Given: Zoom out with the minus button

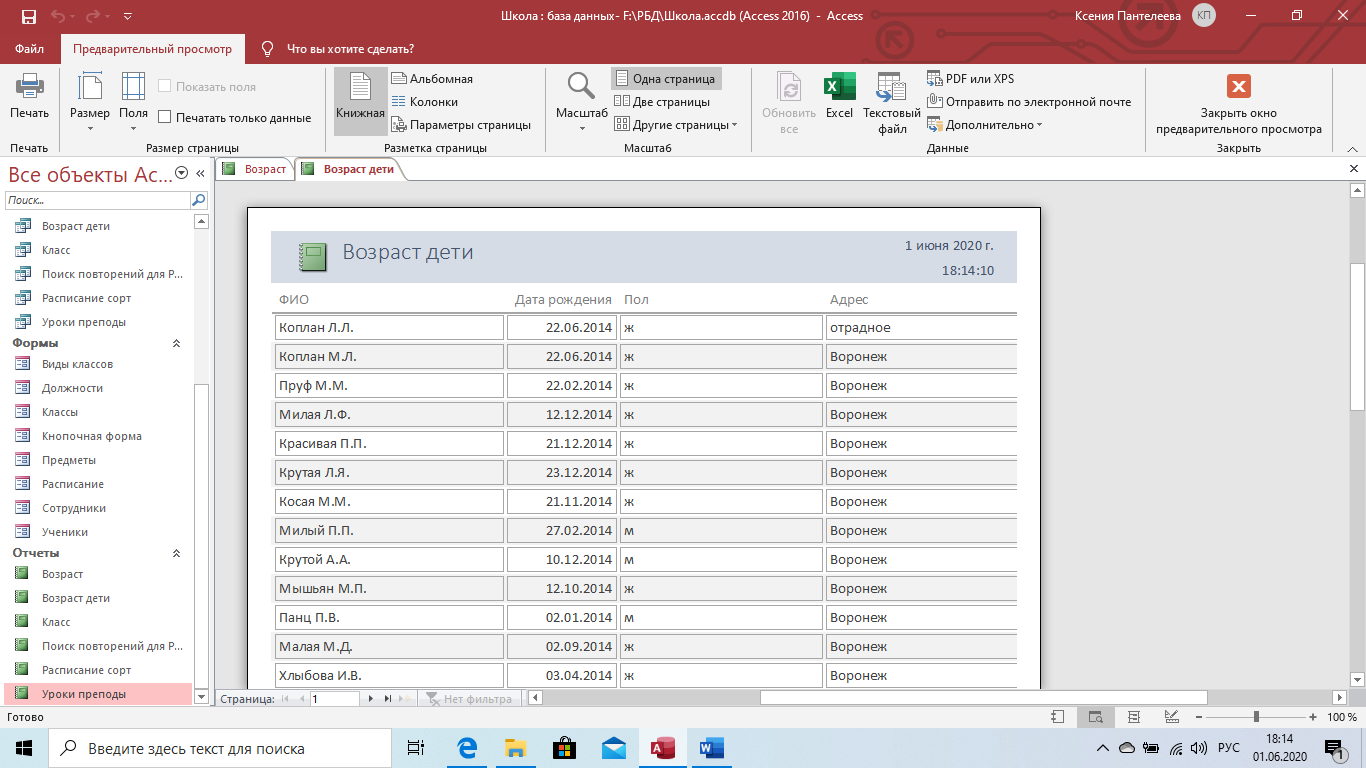Looking at the screenshot, I should click(x=1197, y=717).
